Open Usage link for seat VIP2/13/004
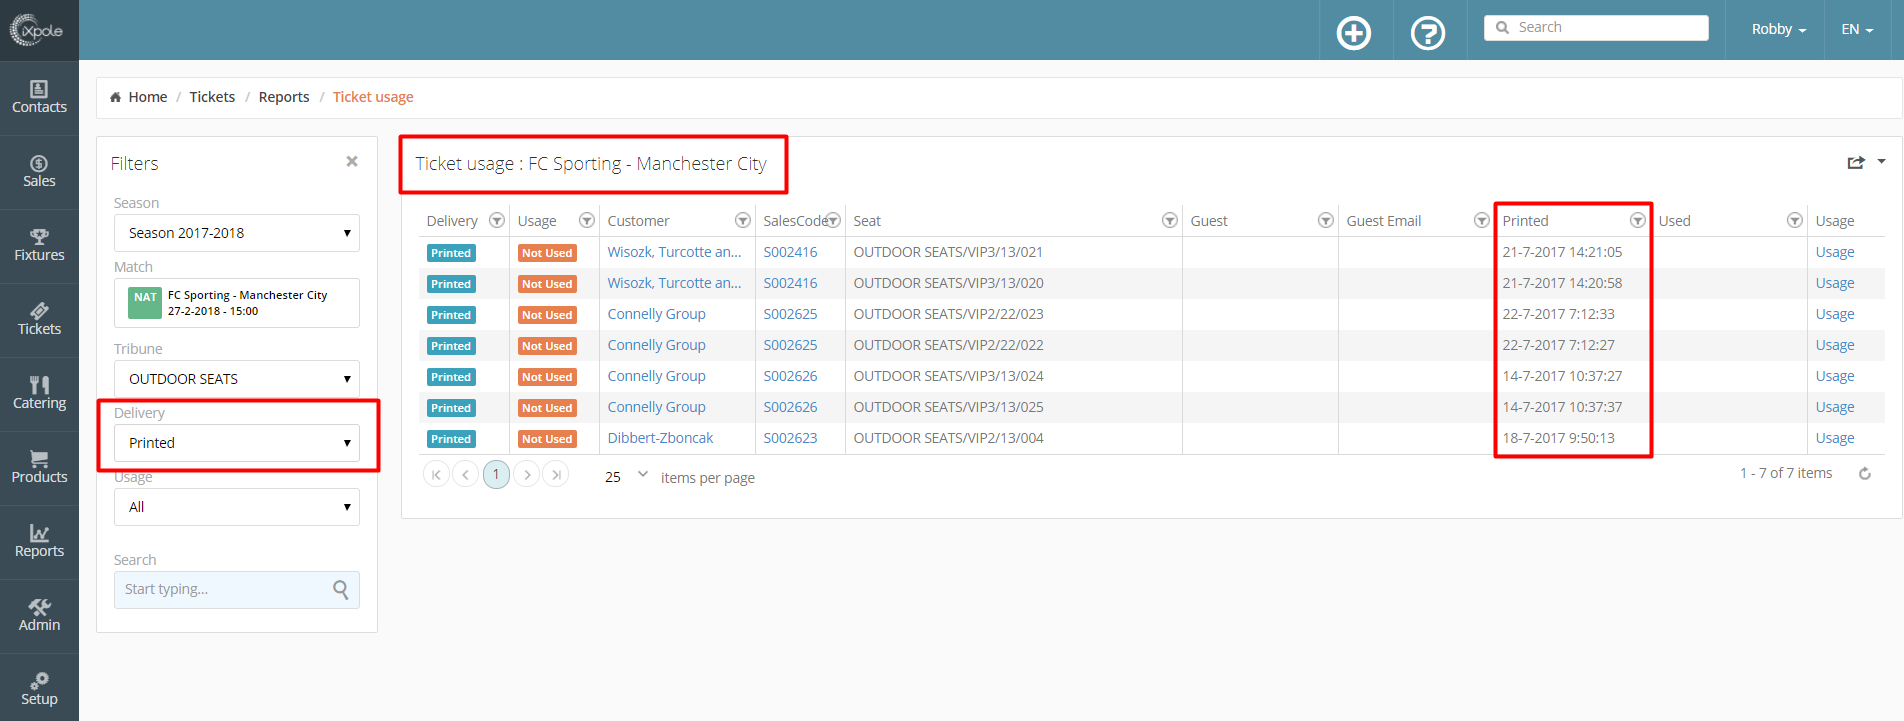The height and width of the screenshot is (721, 1904). (x=1835, y=438)
